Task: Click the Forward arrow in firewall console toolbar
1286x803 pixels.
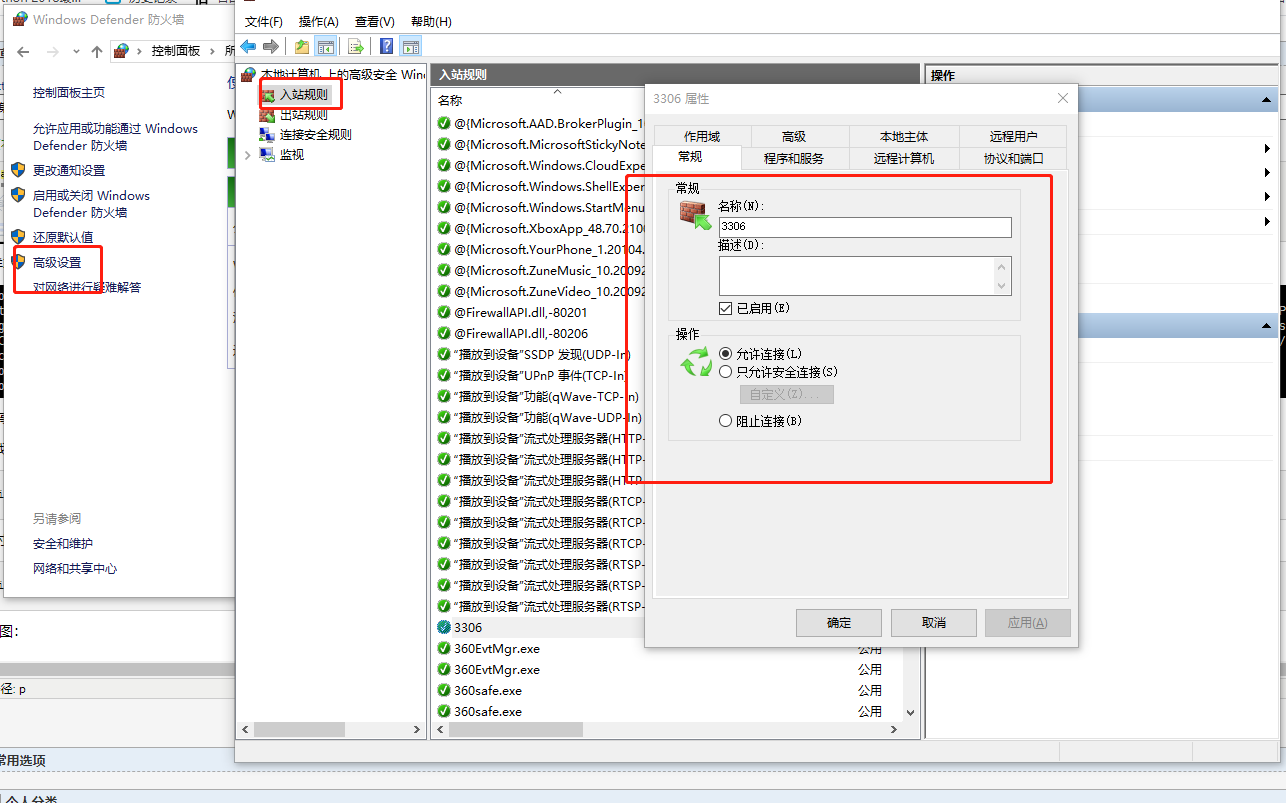Action: click(x=271, y=46)
